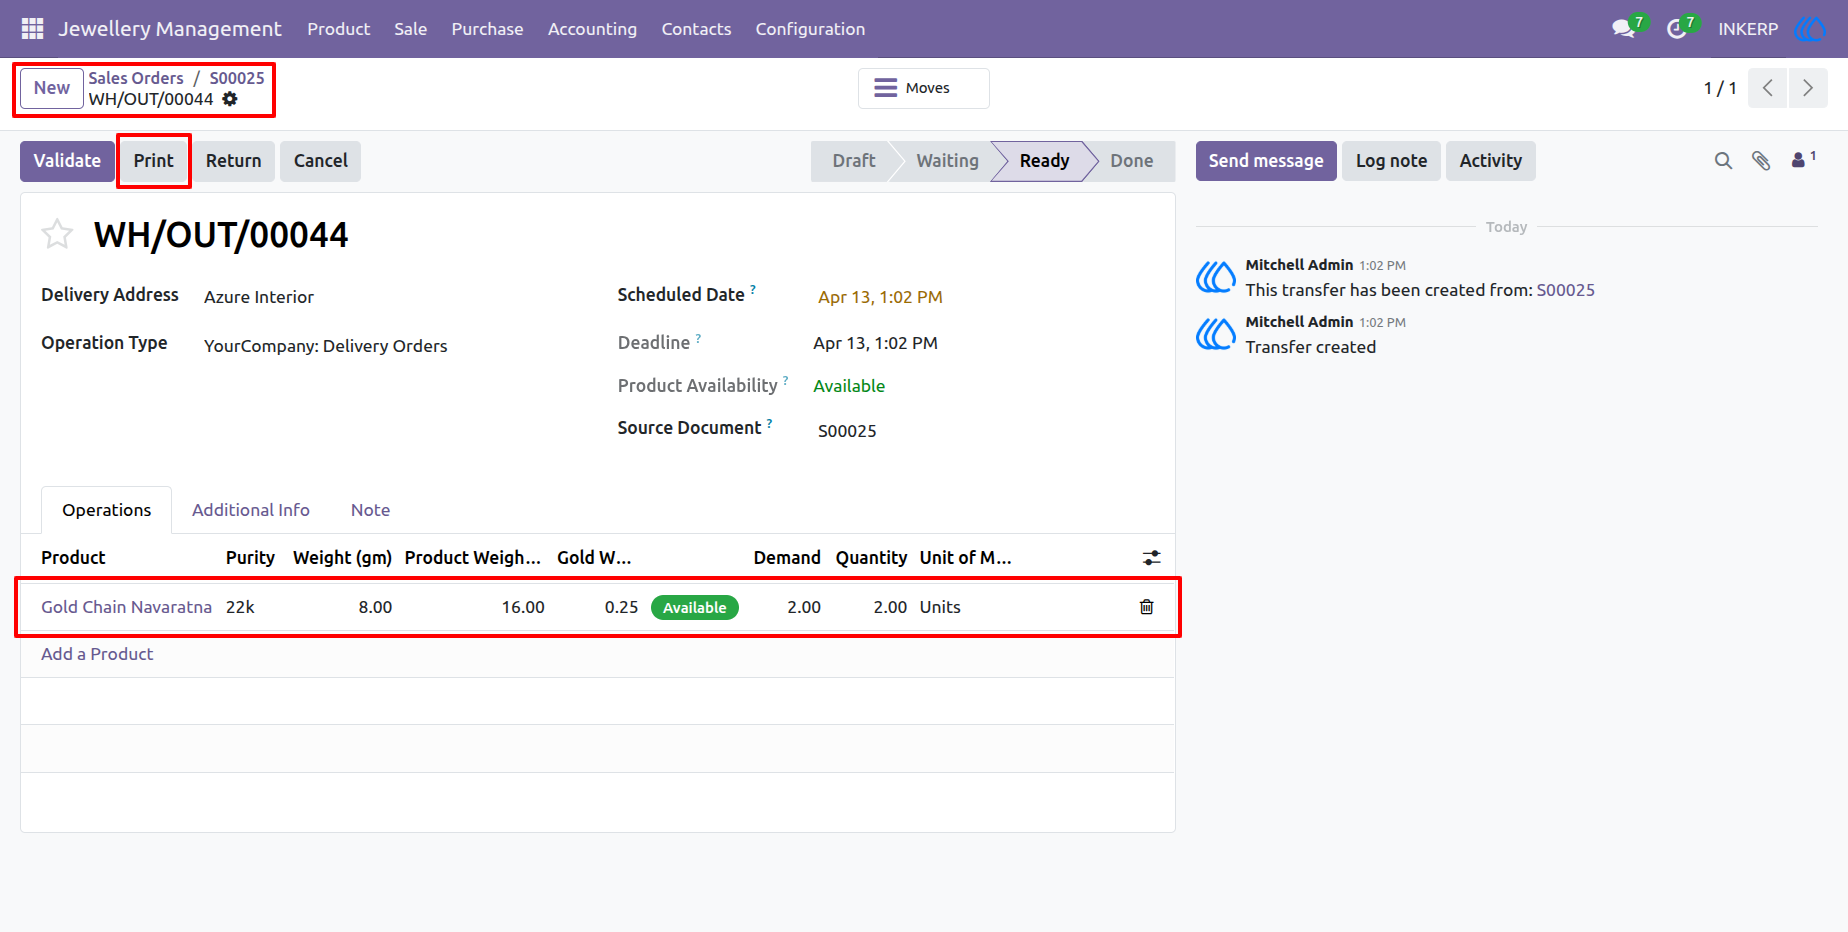Image resolution: width=1848 pixels, height=932 pixels.
Task: Mark transfer as favorite with the star
Action: tap(57, 234)
